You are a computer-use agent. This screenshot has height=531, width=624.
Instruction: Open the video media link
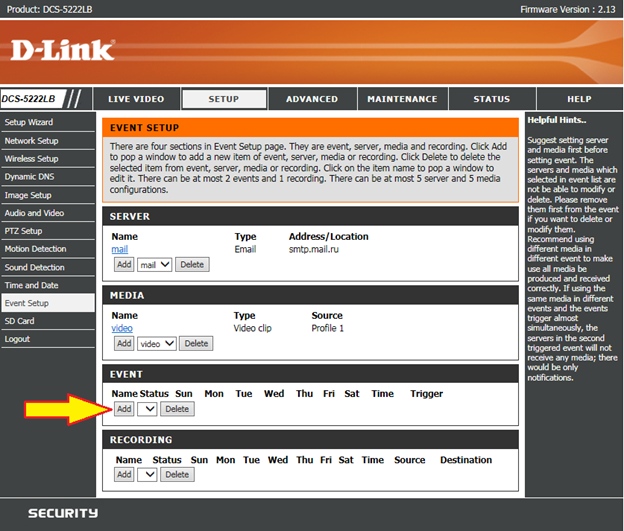pyautogui.click(x=122, y=328)
